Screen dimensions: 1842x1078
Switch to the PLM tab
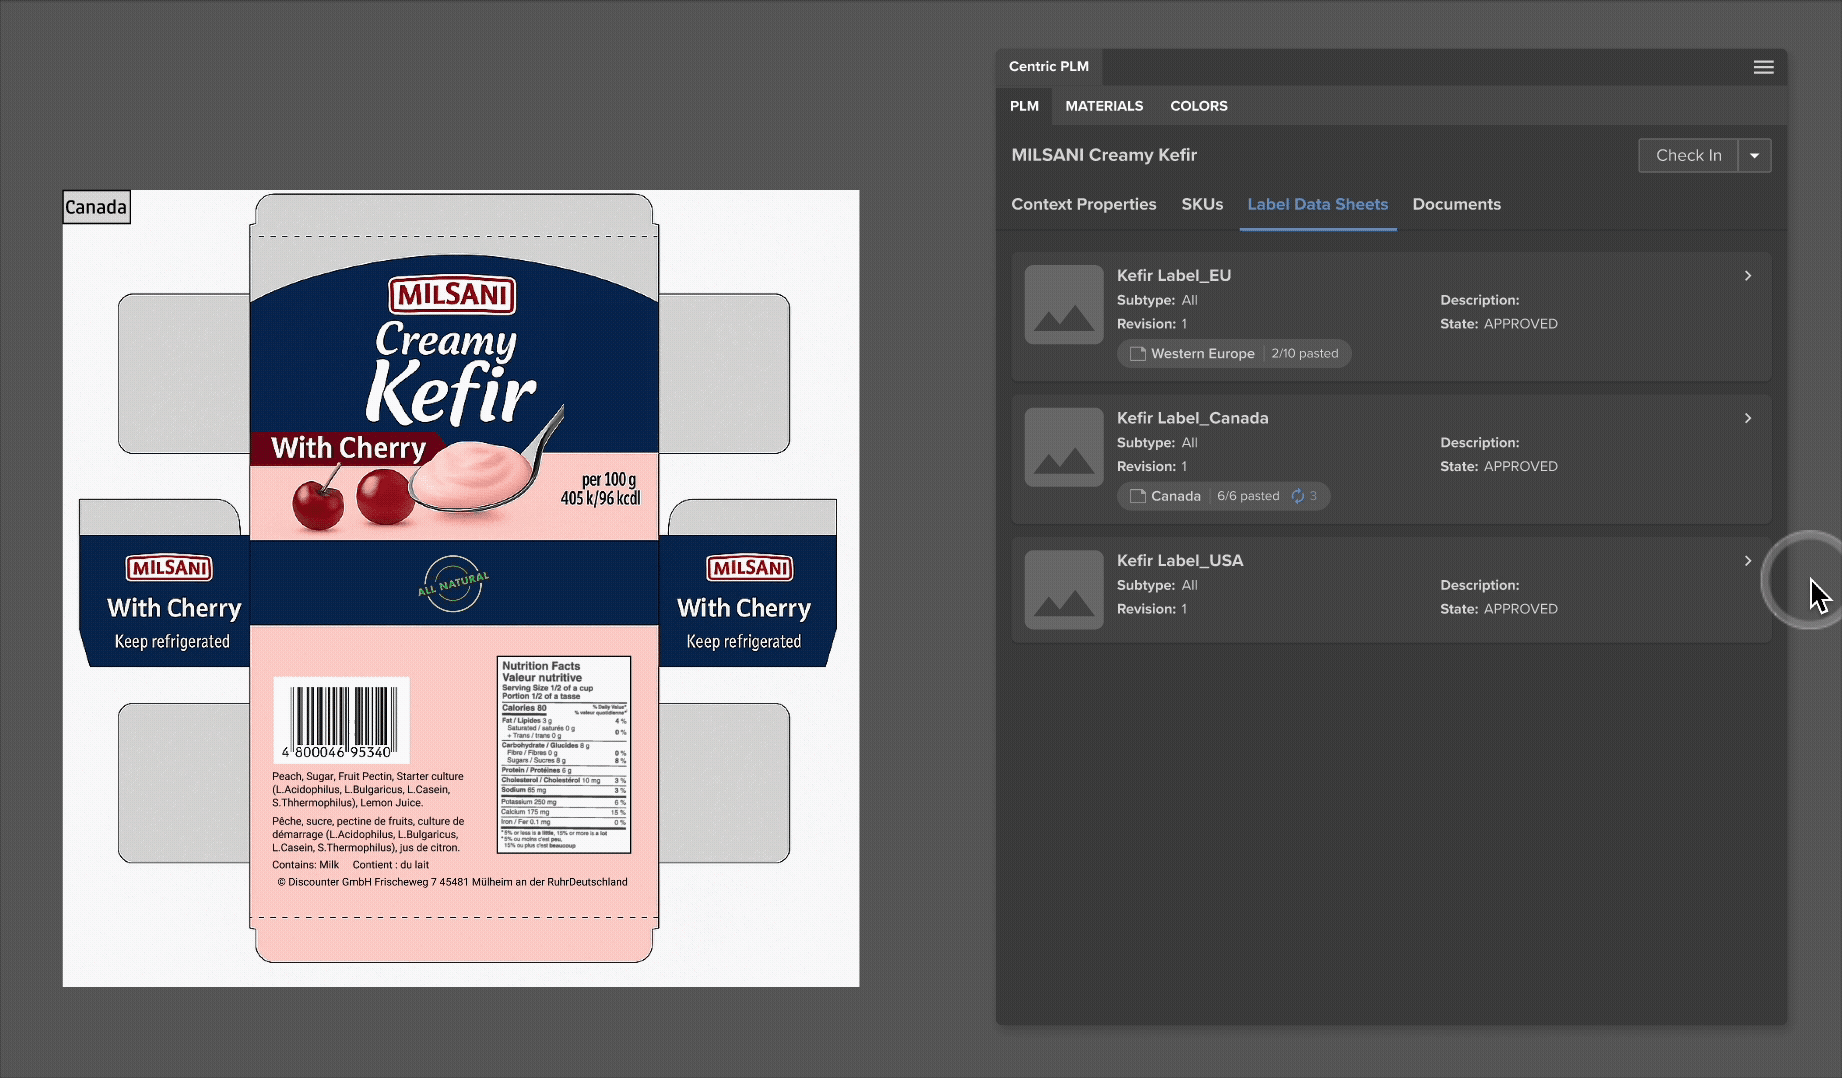1024,106
